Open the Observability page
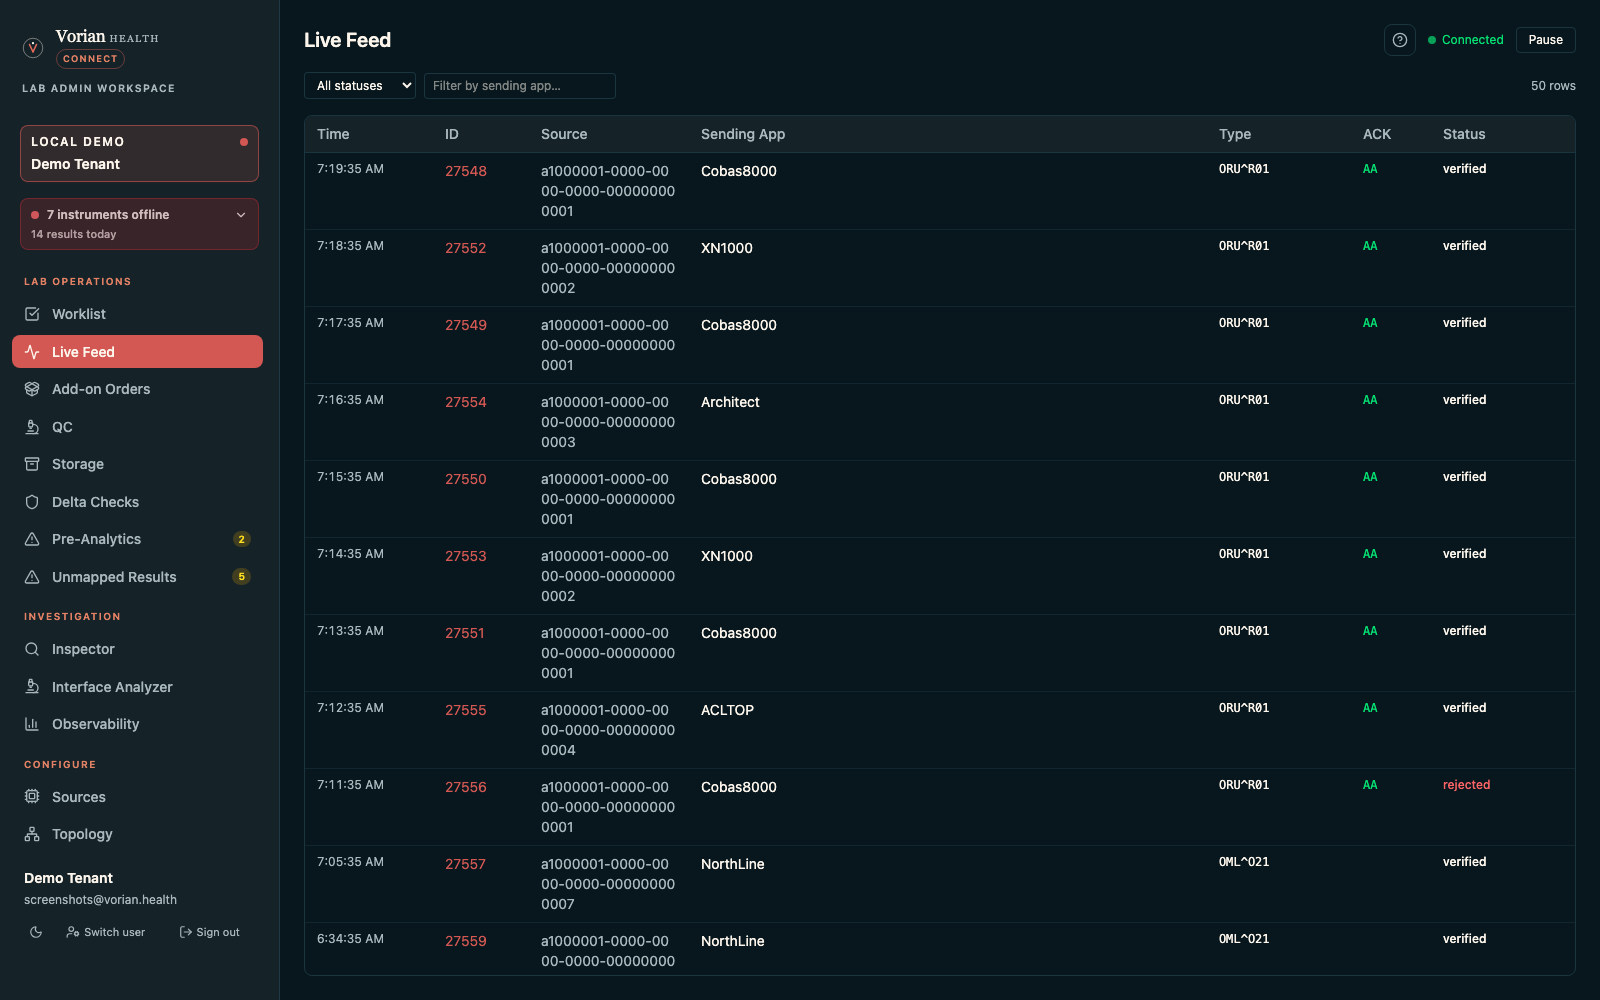Image resolution: width=1600 pixels, height=1000 pixels. coord(137,724)
